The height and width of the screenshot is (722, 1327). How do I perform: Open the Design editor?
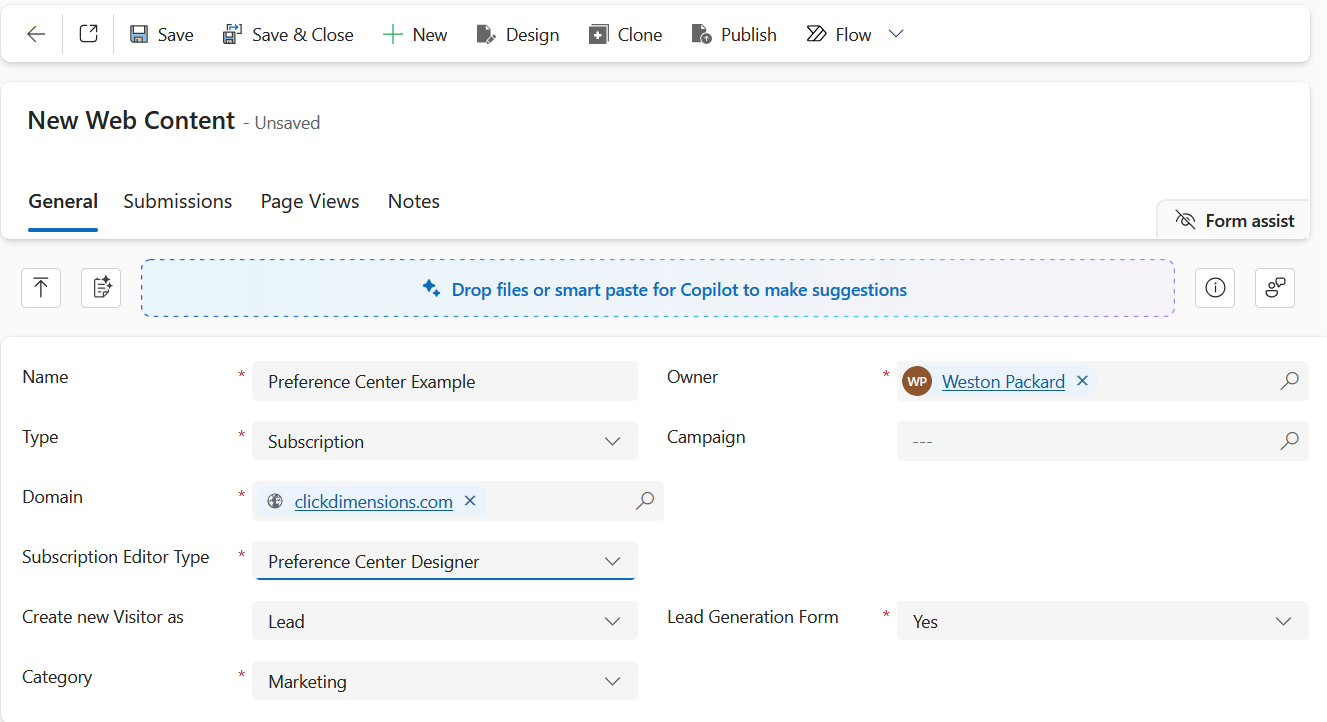tap(518, 34)
